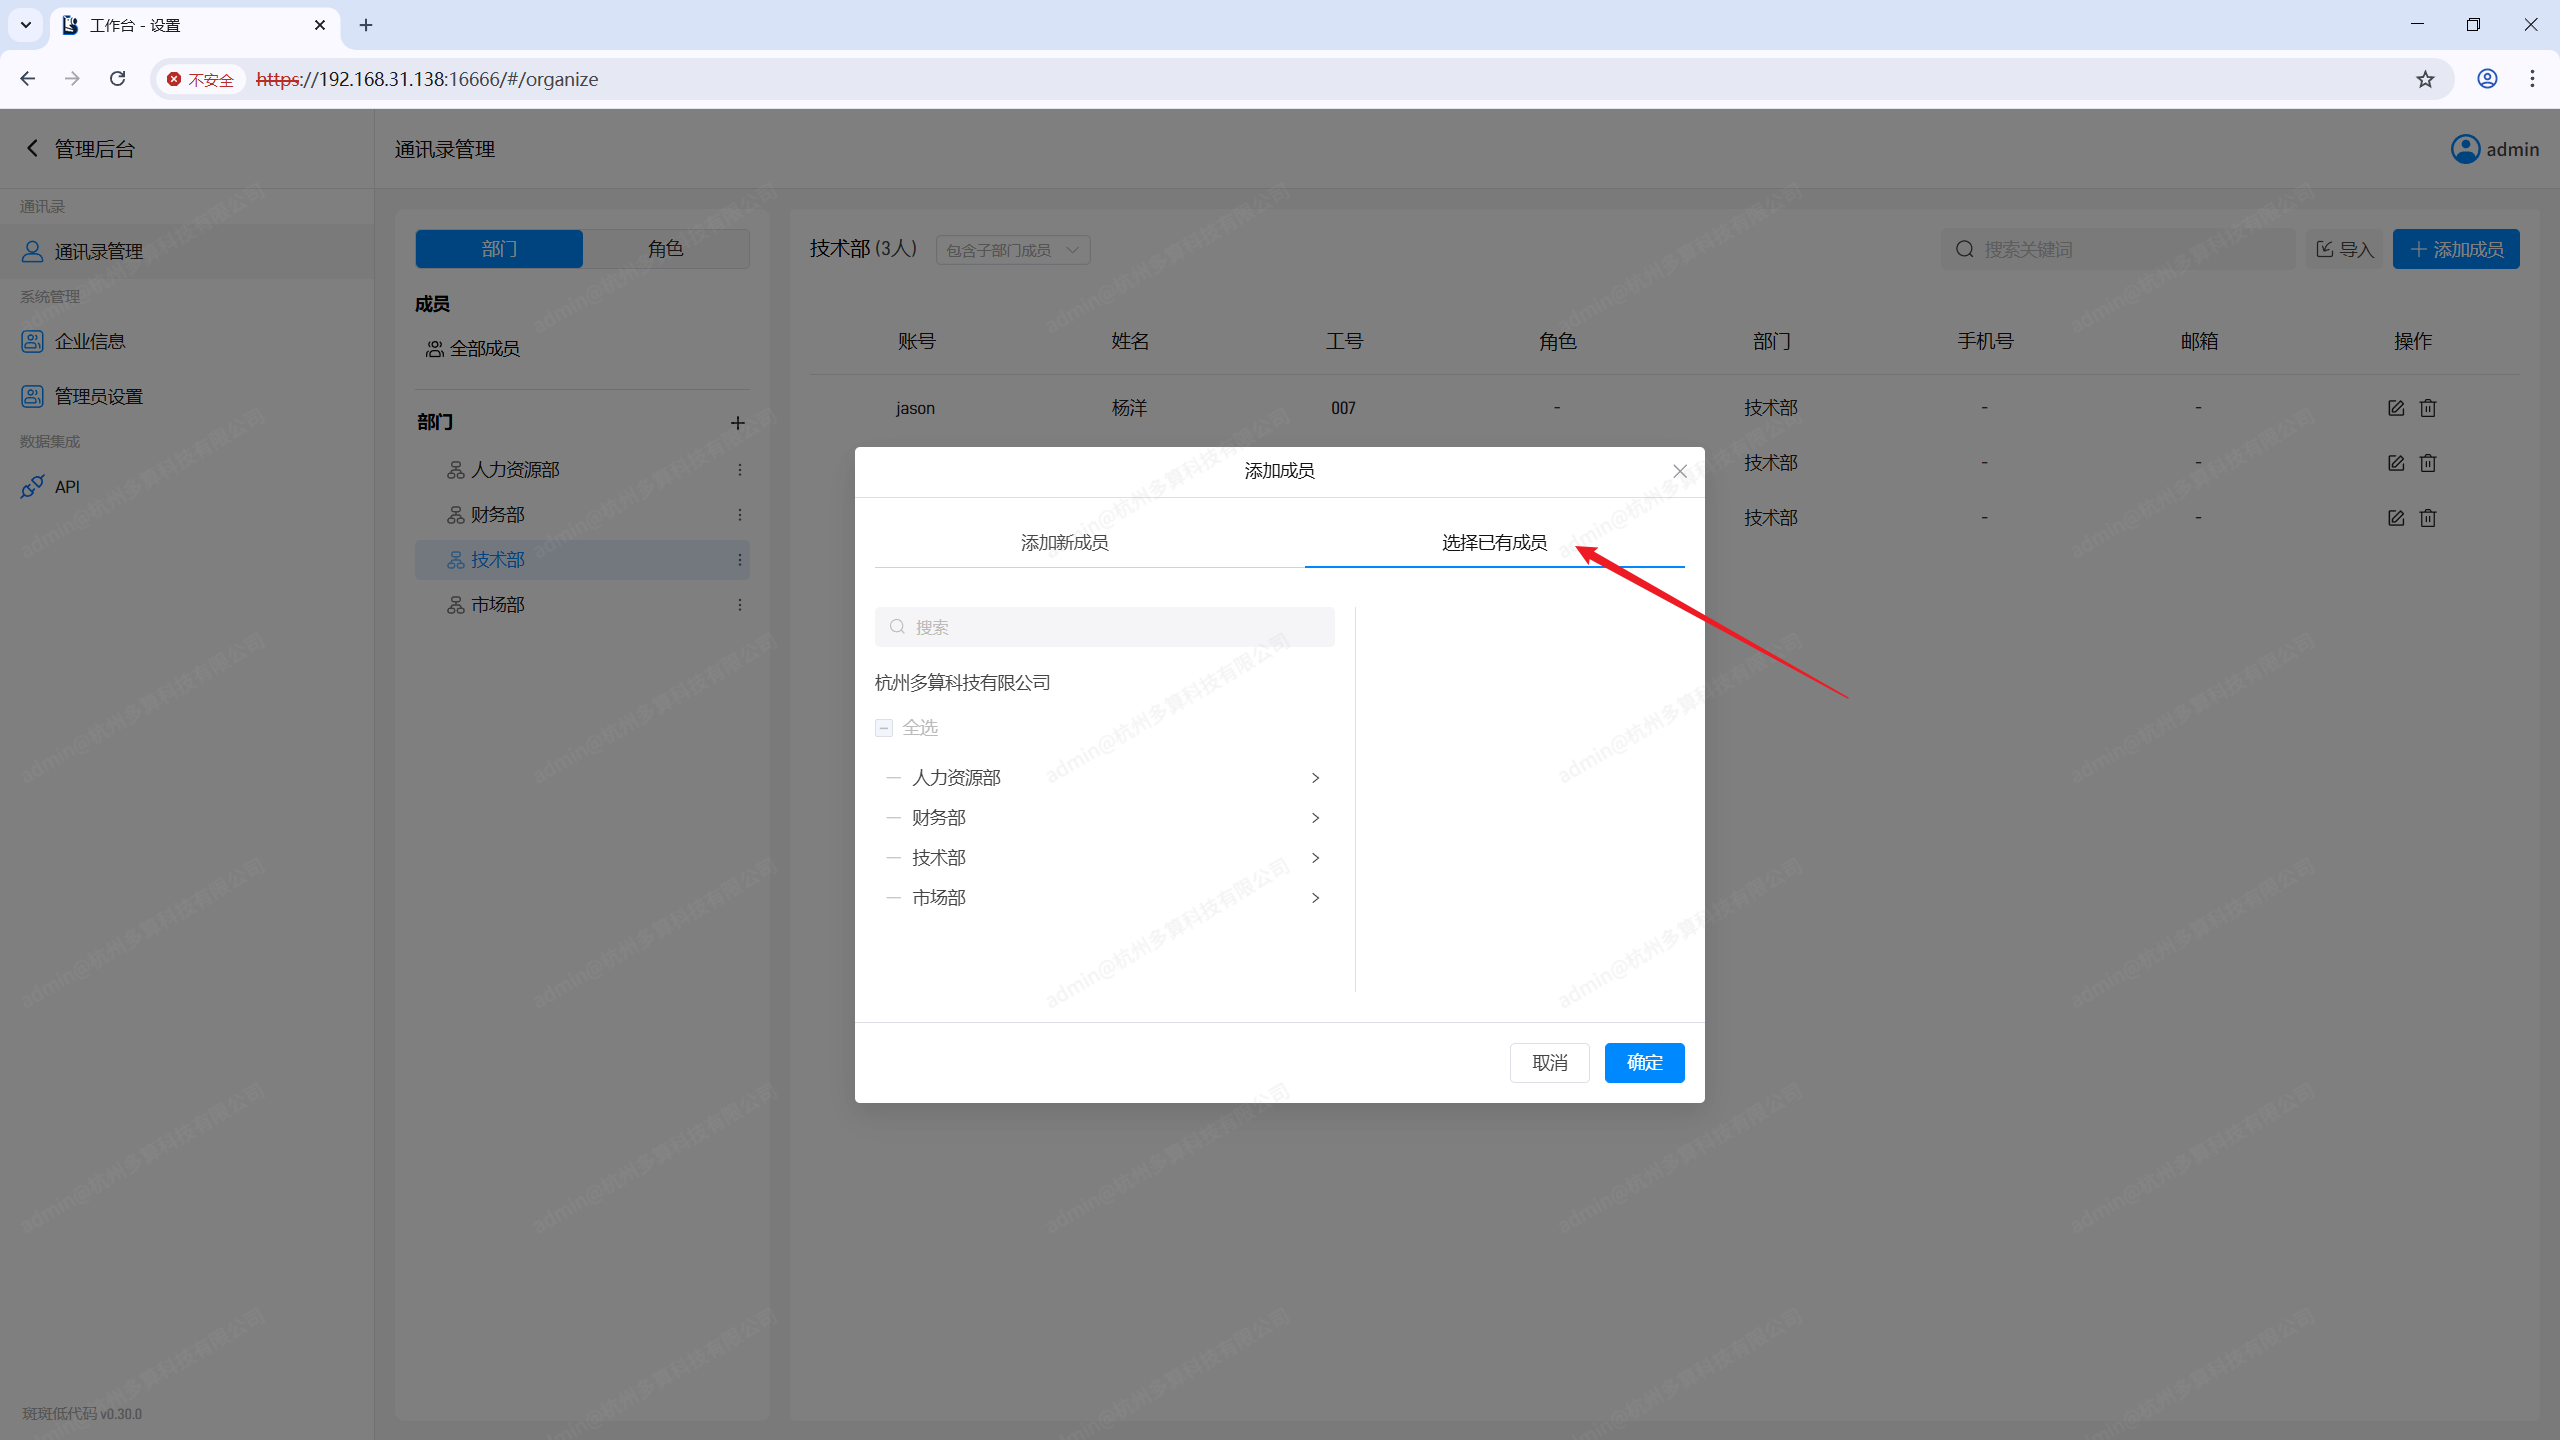Click the back arrow beside 管理后台
Screen dimensions: 2560x1440
(32, 148)
